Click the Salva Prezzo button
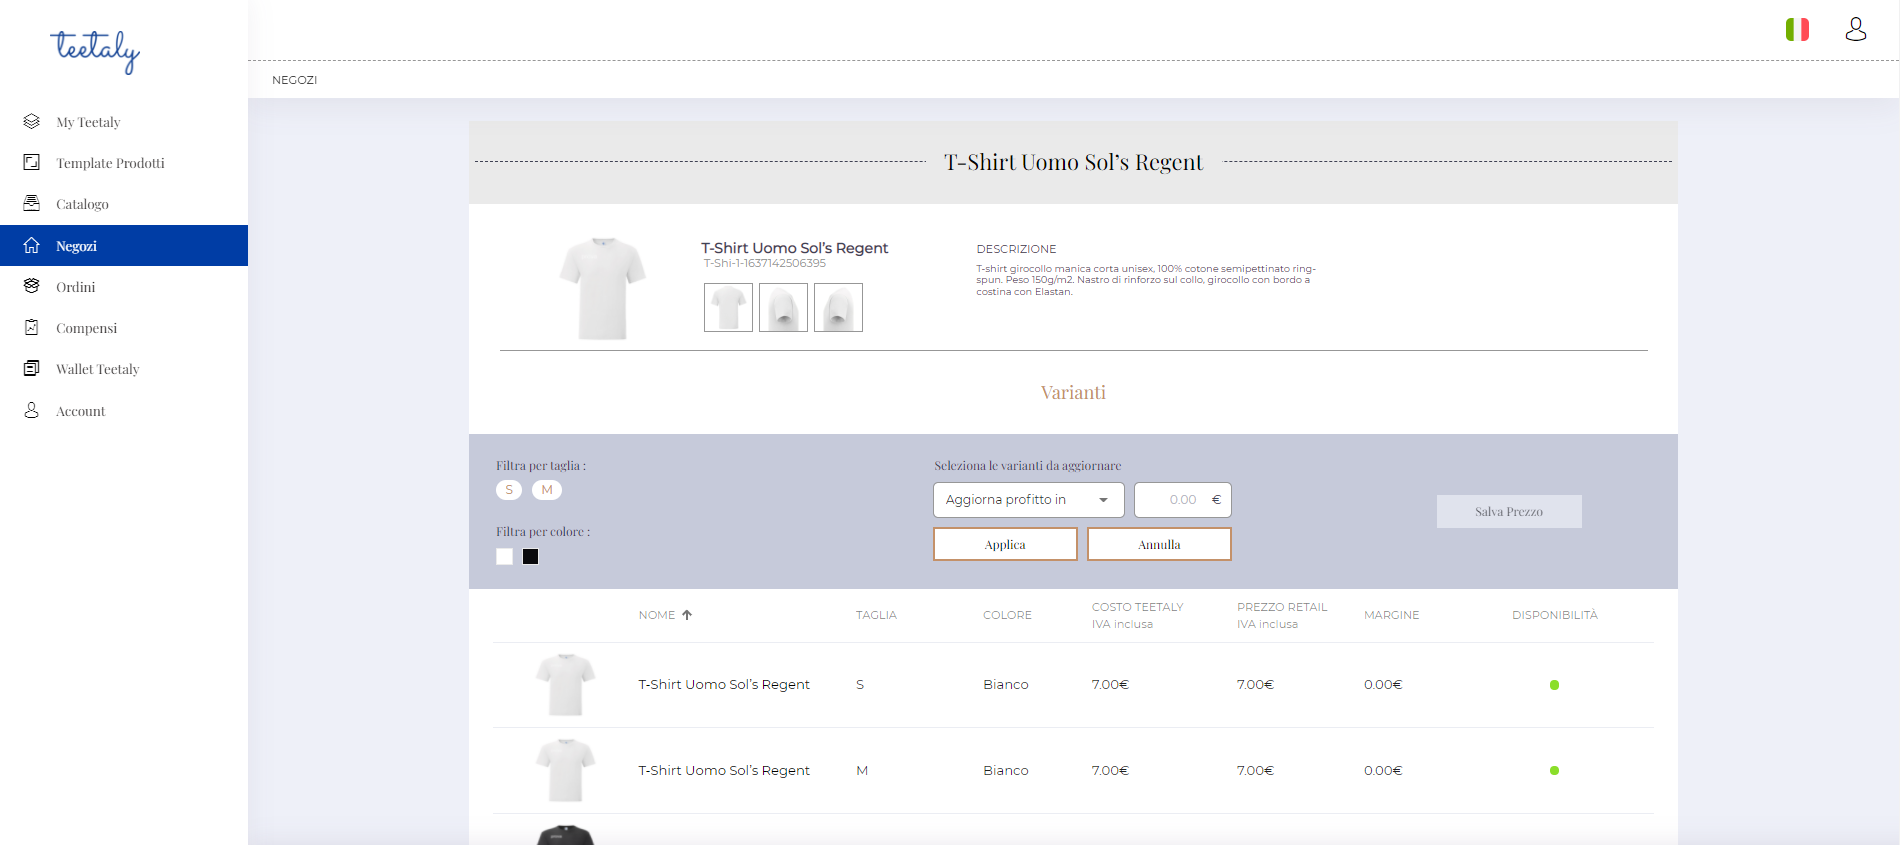 [x=1509, y=511]
